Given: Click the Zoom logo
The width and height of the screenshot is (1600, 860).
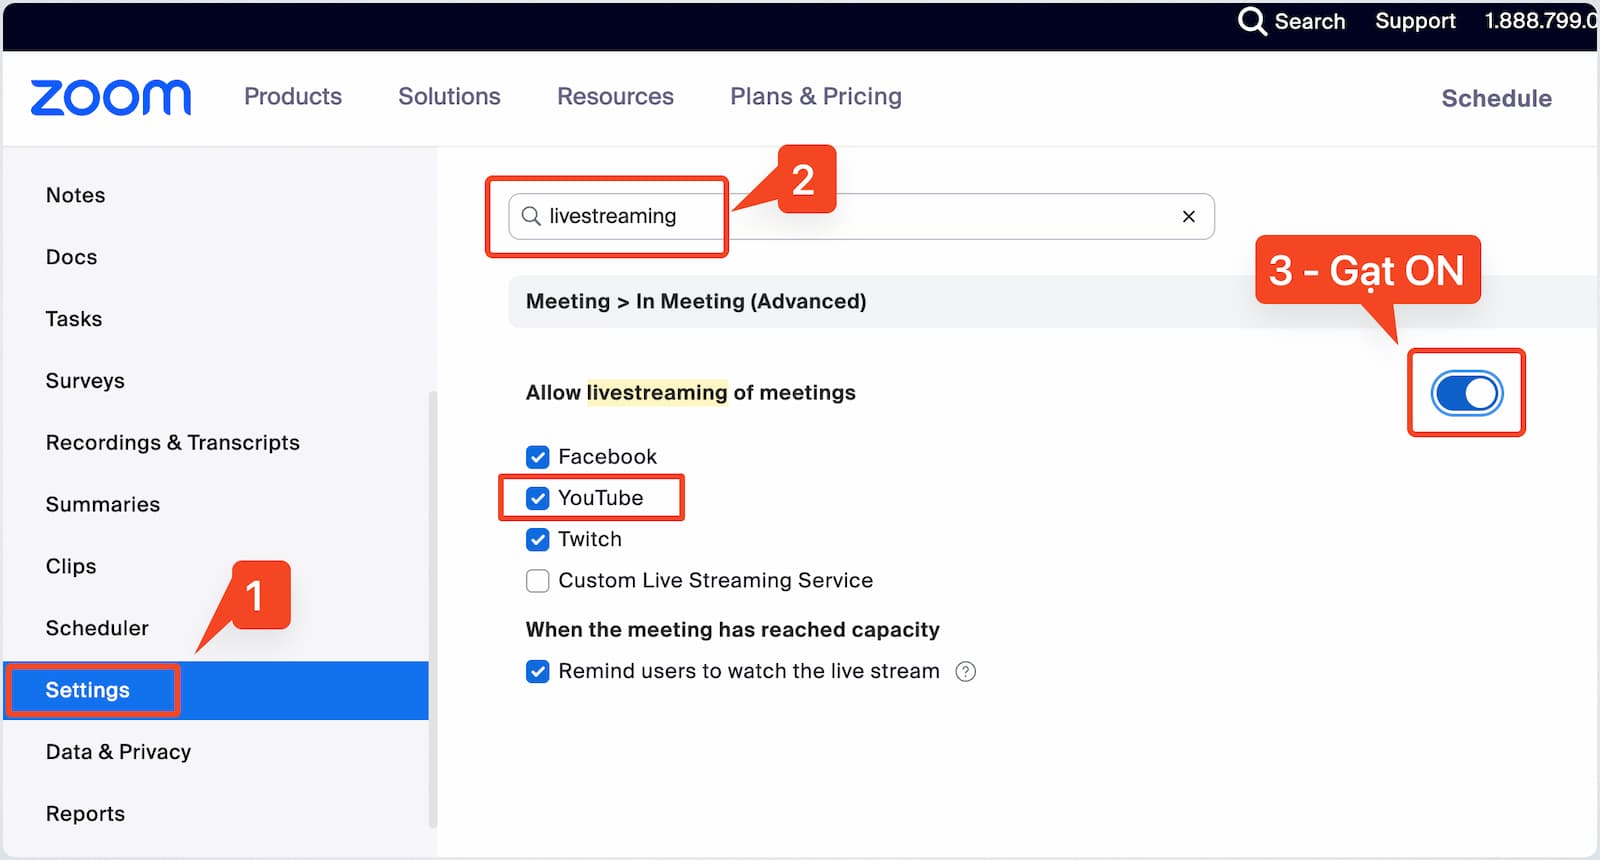Looking at the screenshot, I should point(111,97).
